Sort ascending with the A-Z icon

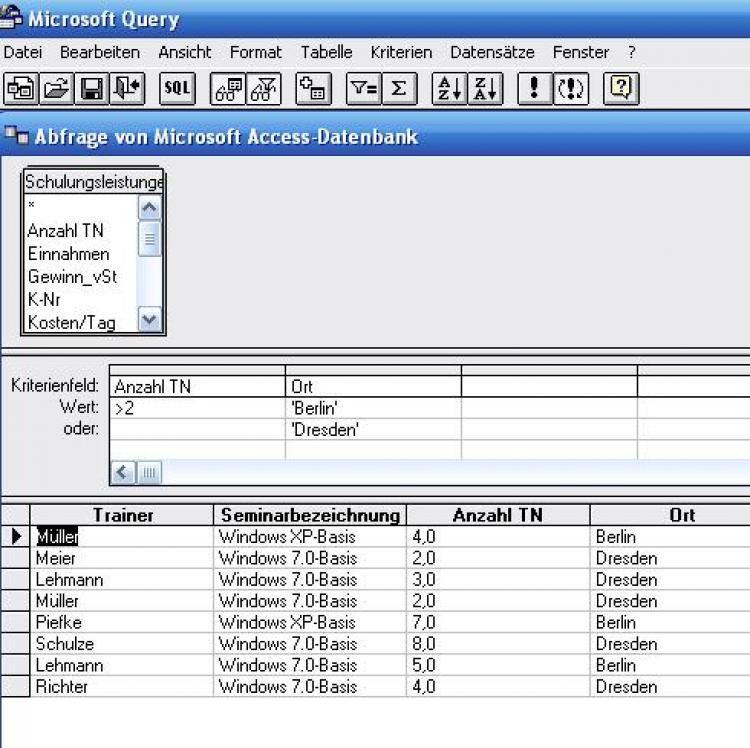[x=449, y=88]
